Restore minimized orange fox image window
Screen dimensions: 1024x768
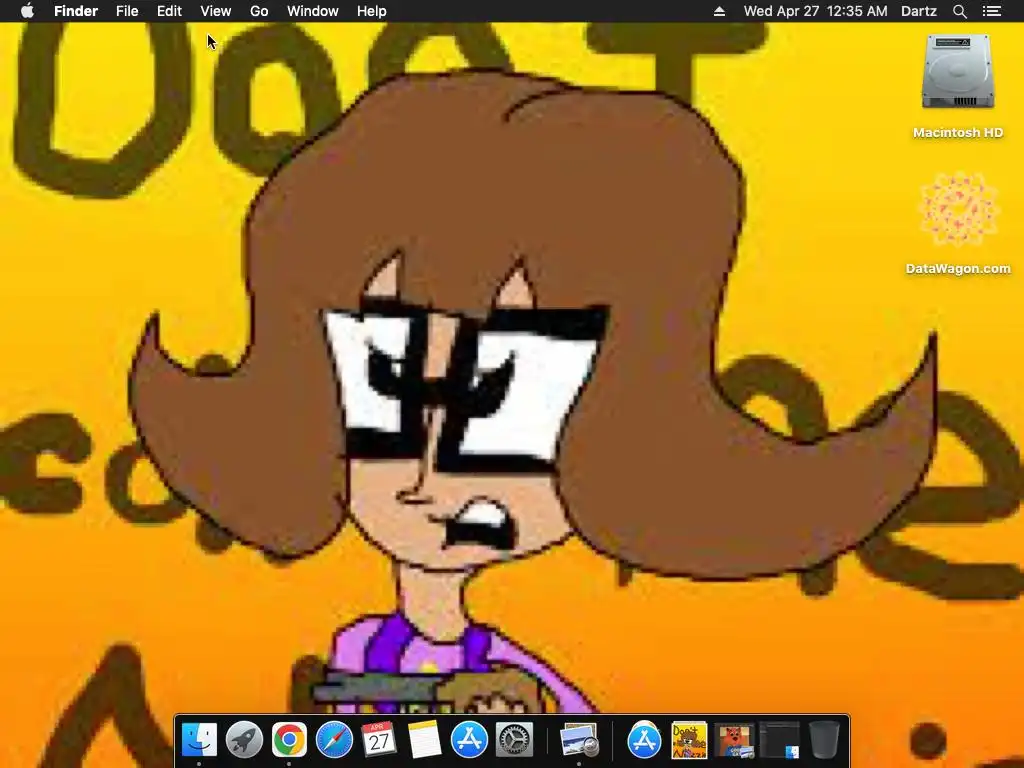pos(734,740)
